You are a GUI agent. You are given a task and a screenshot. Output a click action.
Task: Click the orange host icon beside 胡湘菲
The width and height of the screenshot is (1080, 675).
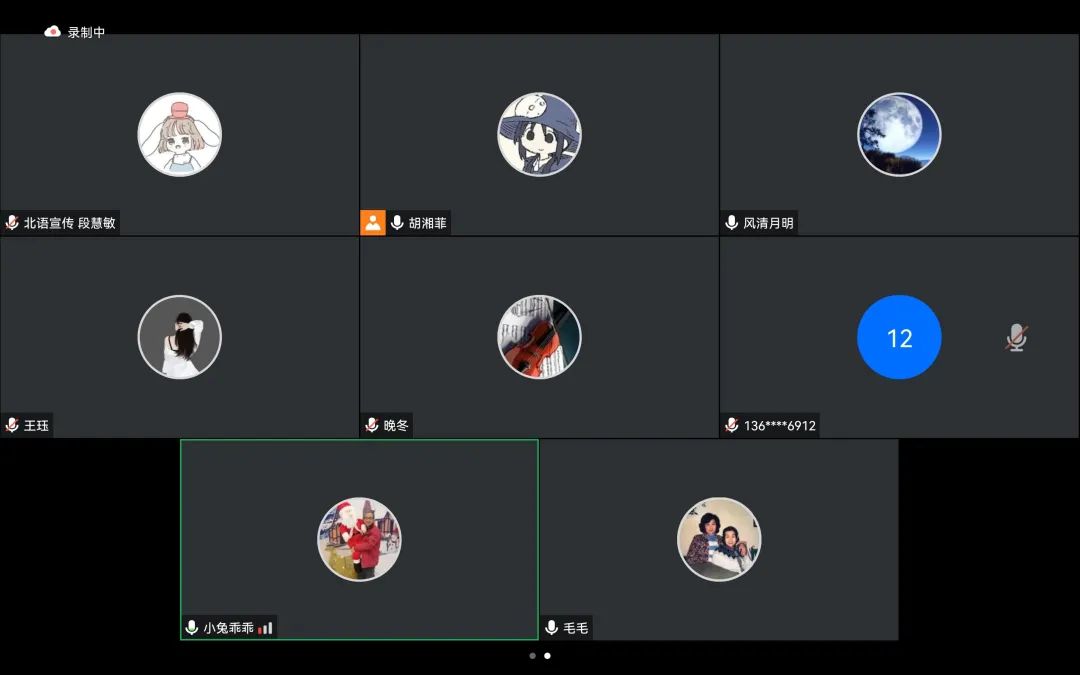pos(373,223)
